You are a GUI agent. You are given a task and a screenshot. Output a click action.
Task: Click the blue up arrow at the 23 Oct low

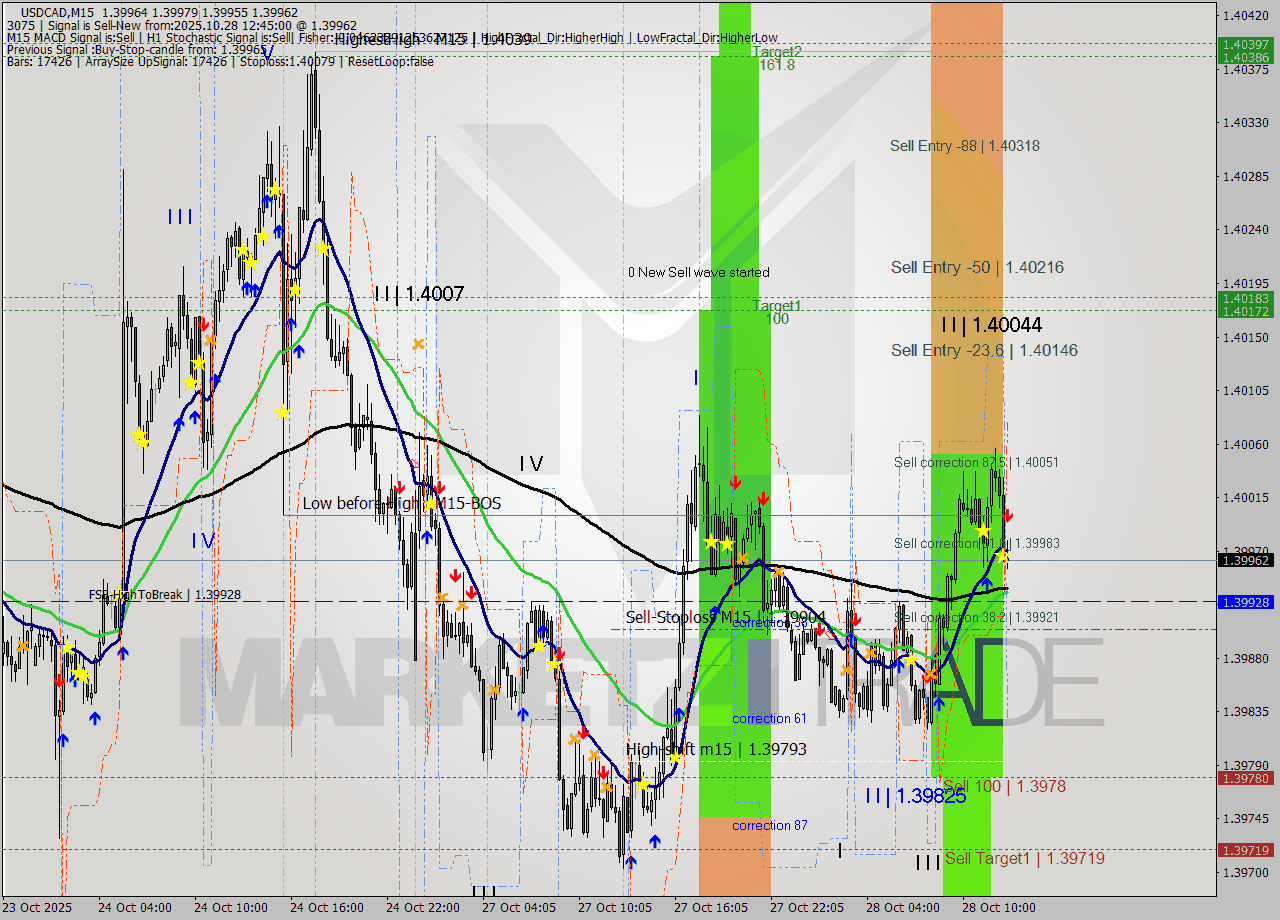pyautogui.click(x=62, y=742)
